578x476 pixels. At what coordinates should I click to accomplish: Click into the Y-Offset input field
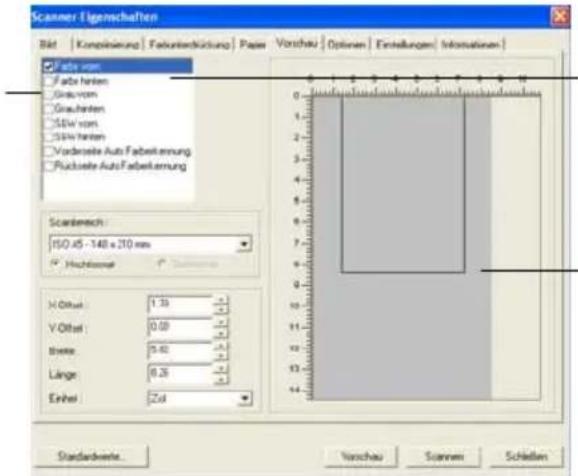point(181,328)
